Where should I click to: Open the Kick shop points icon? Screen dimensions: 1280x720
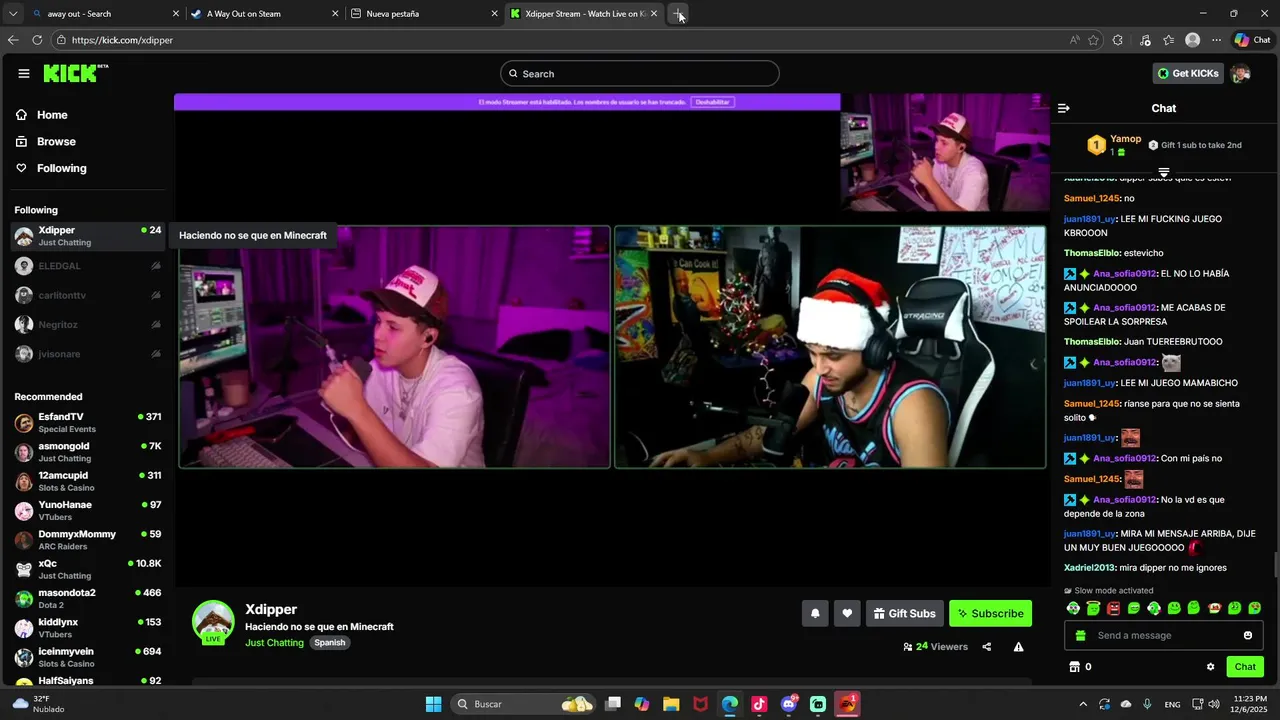pyautogui.click(x=1075, y=667)
